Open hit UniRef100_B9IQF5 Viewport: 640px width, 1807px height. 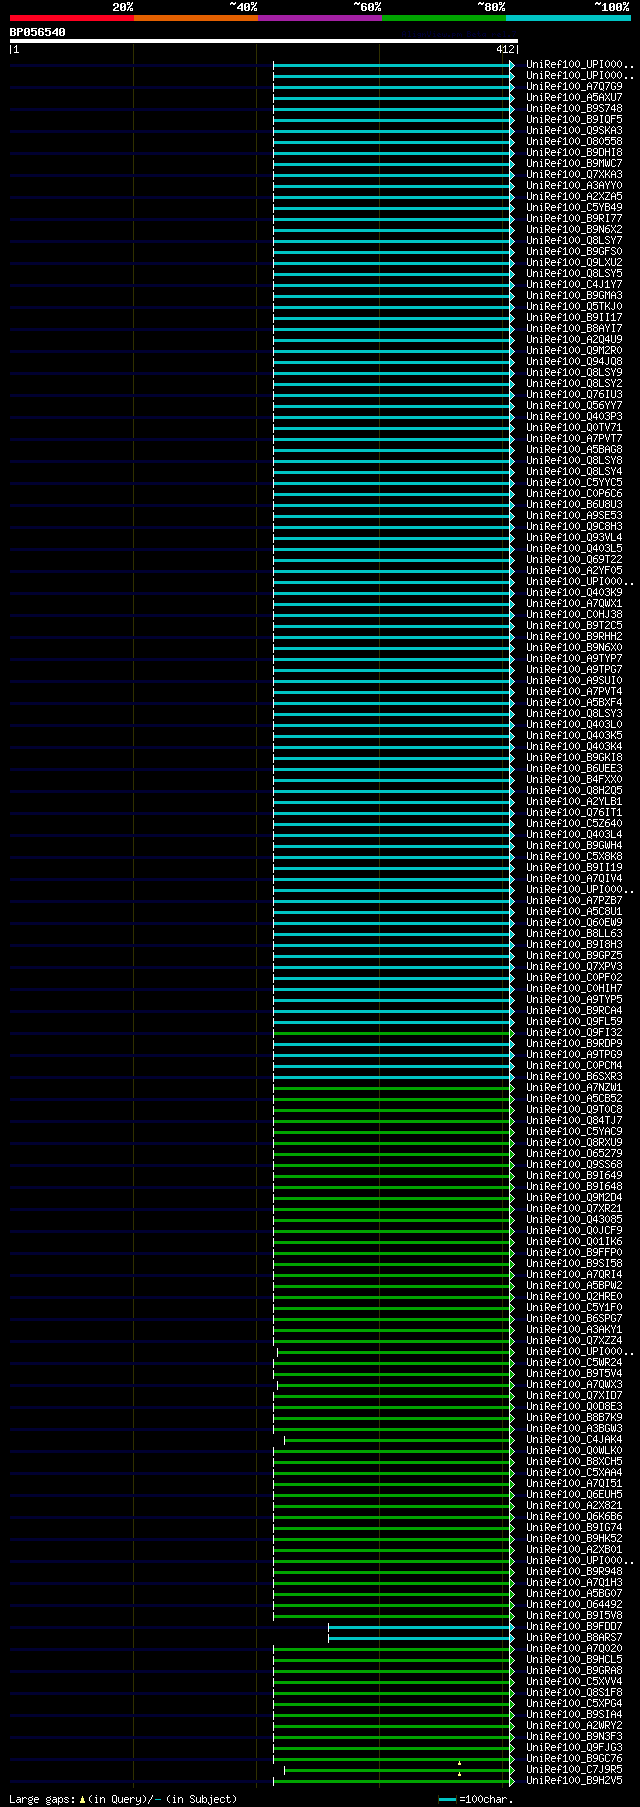click(574, 120)
